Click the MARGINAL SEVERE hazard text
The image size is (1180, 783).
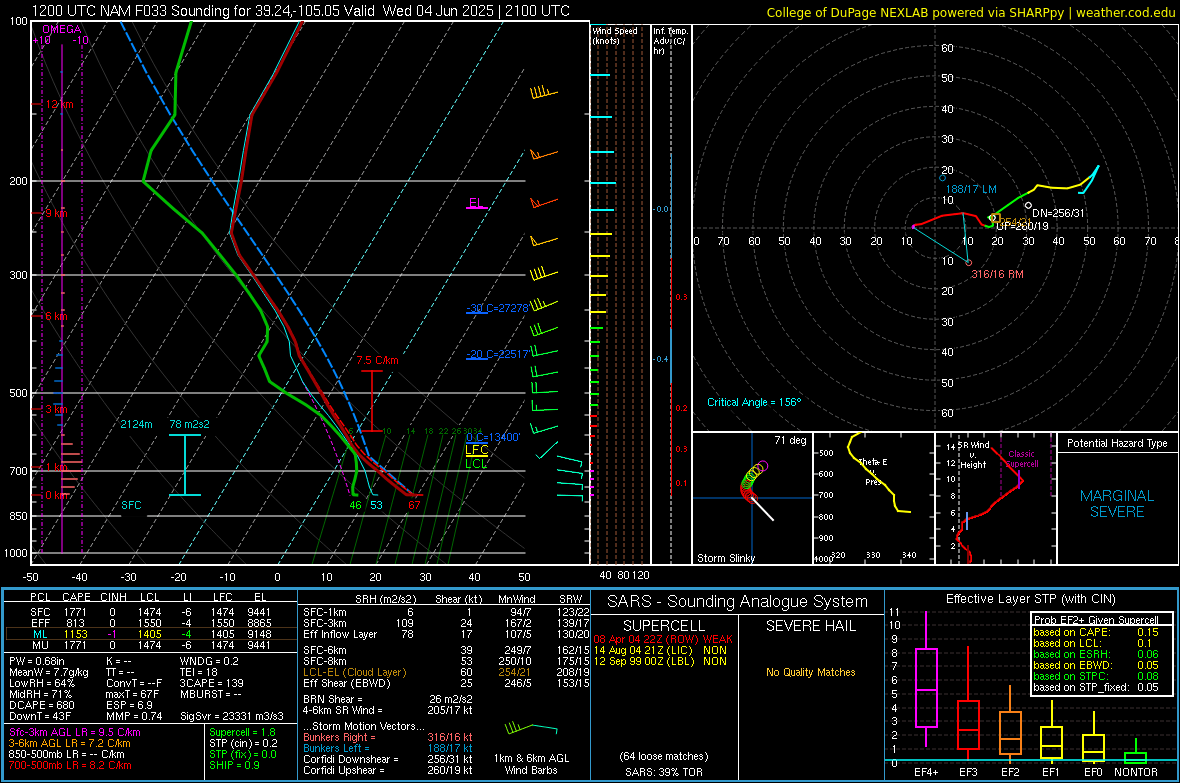point(1117,504)
